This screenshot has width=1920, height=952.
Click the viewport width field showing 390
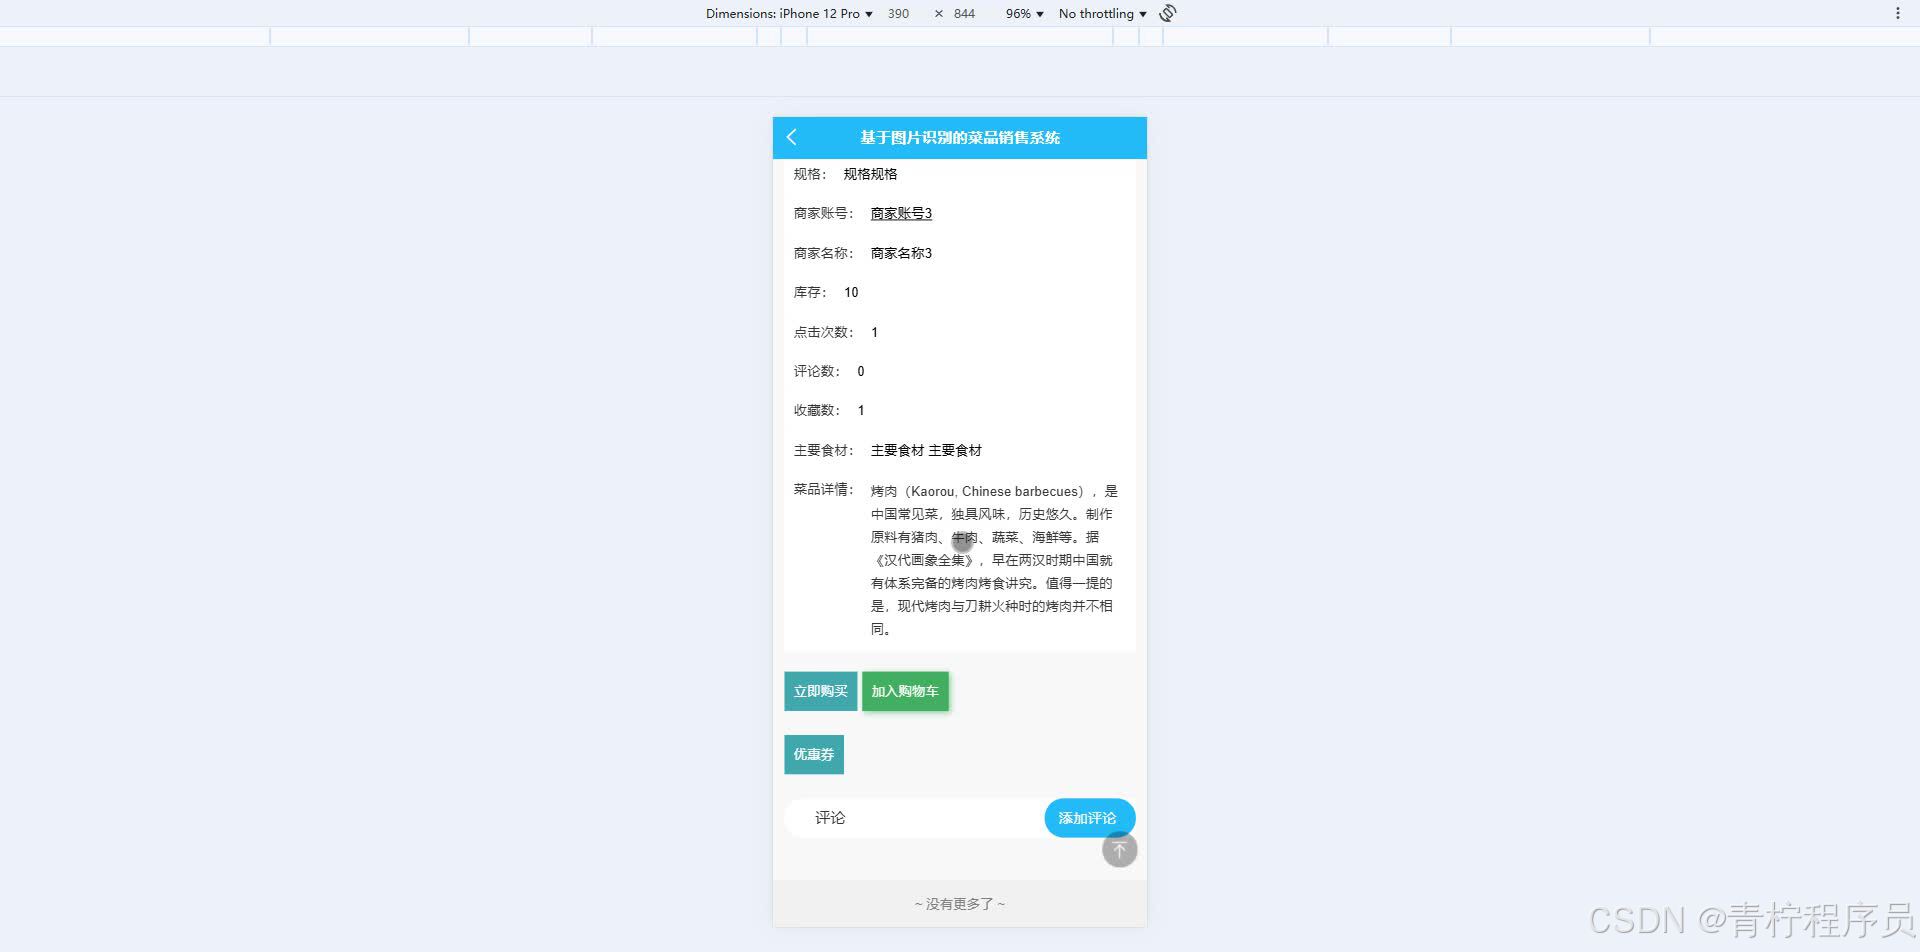[898, 13]
